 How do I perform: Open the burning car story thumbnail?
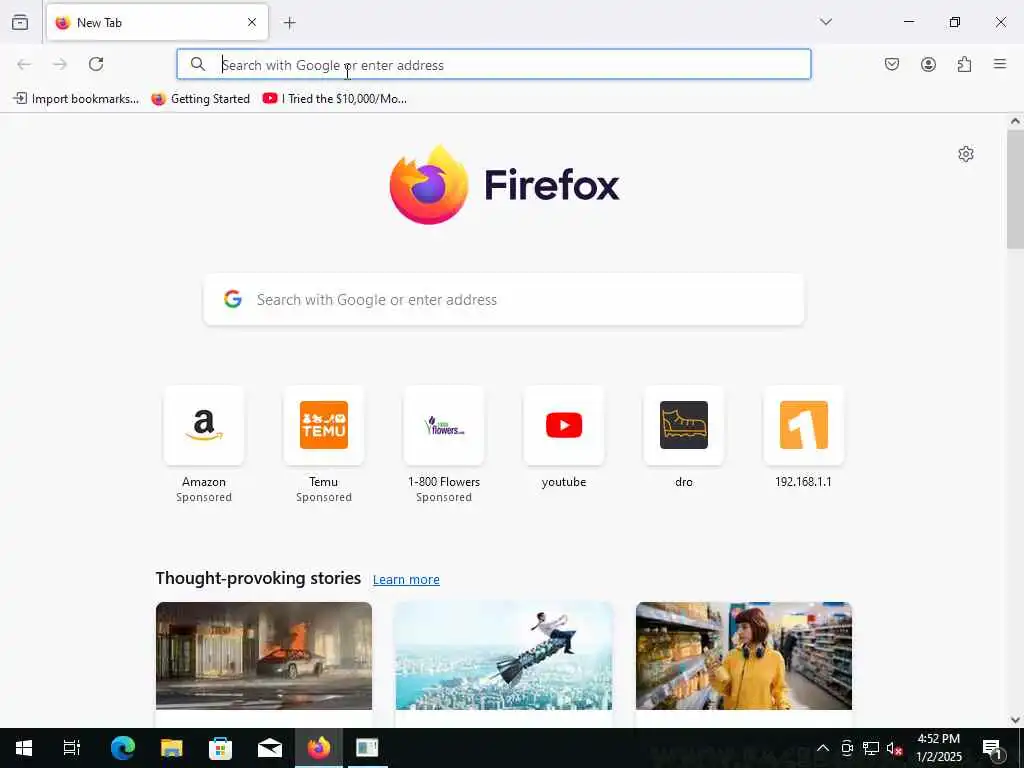click(x=264, y=656)
